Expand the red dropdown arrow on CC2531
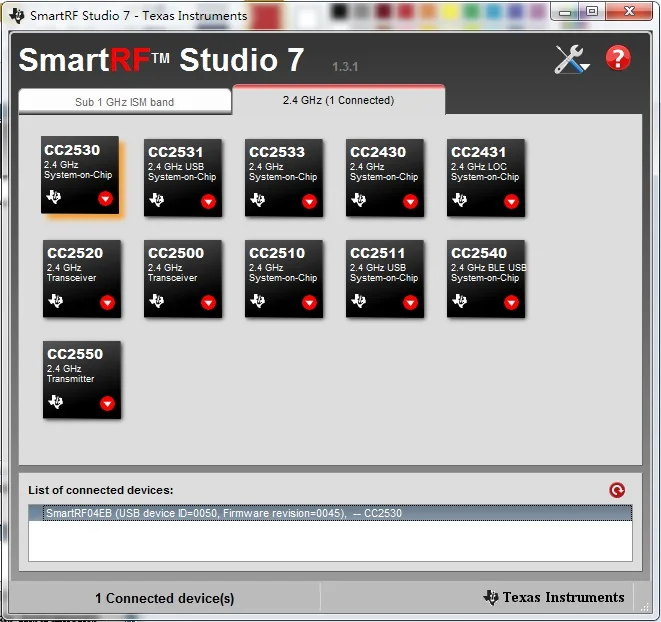661x622 pixels. (208, 202)
